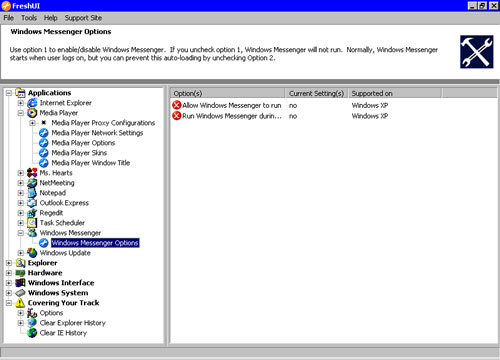
Task: Collapse the Windows Messenger node
Action: (21, 233)
